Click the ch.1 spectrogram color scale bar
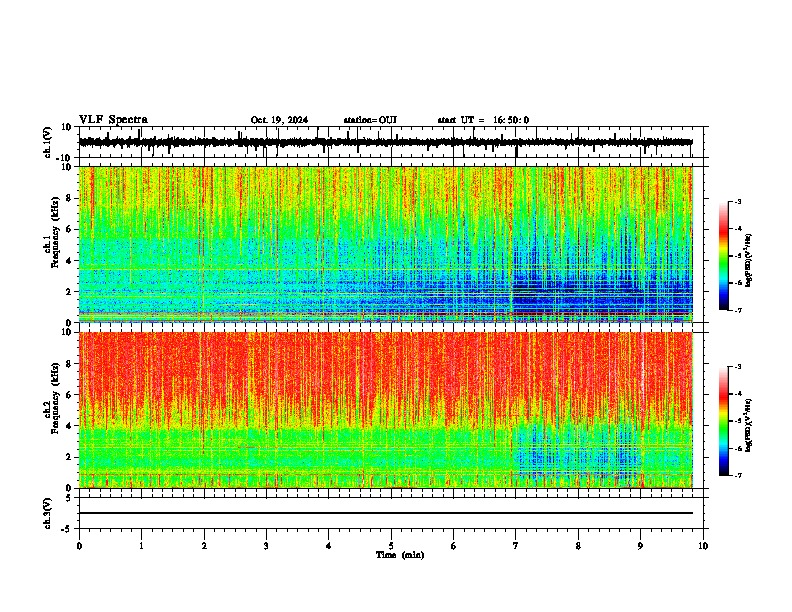792x612 pixels. coord(723,256)
